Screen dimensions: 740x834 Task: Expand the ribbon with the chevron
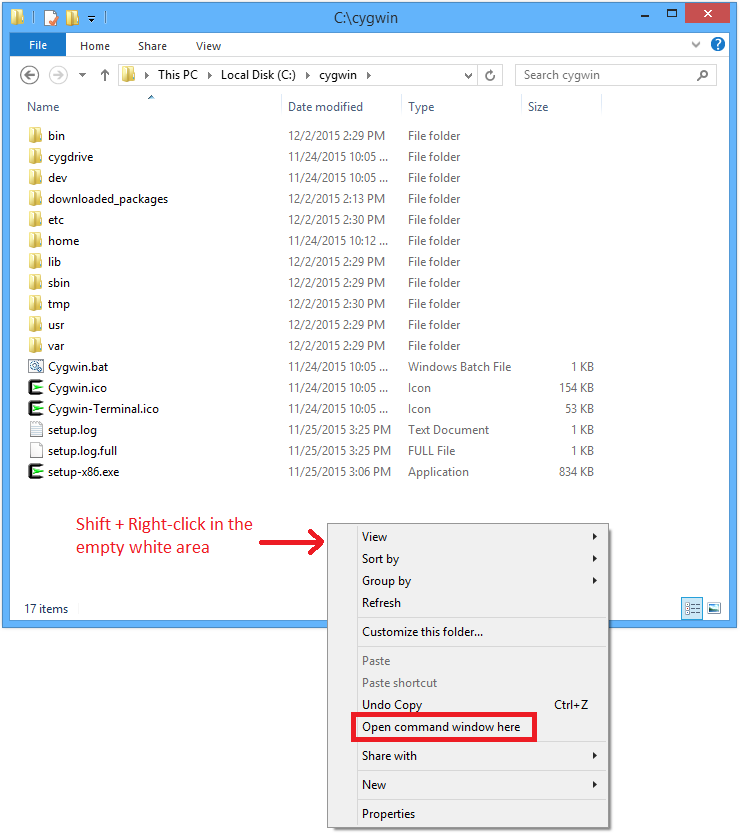(x=697, y=45)
